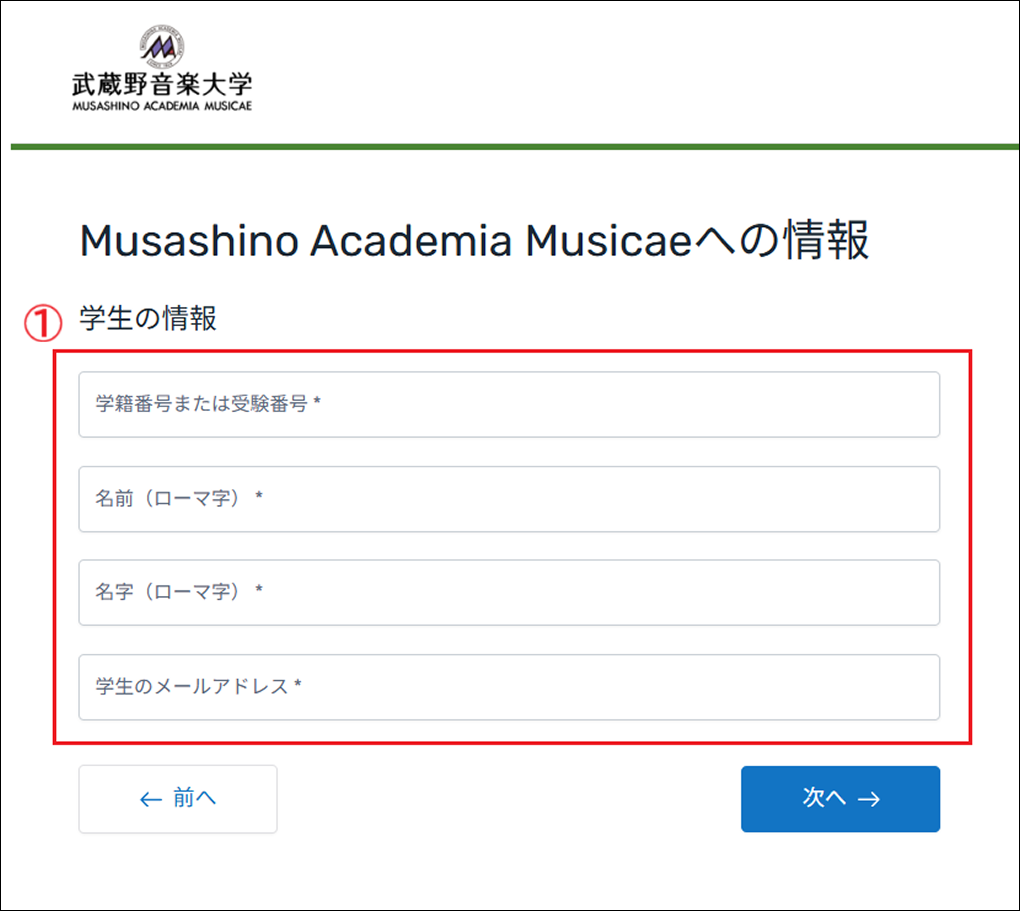Click the asterisk after 学籍番号または受験番号

(x=316, y=404)
